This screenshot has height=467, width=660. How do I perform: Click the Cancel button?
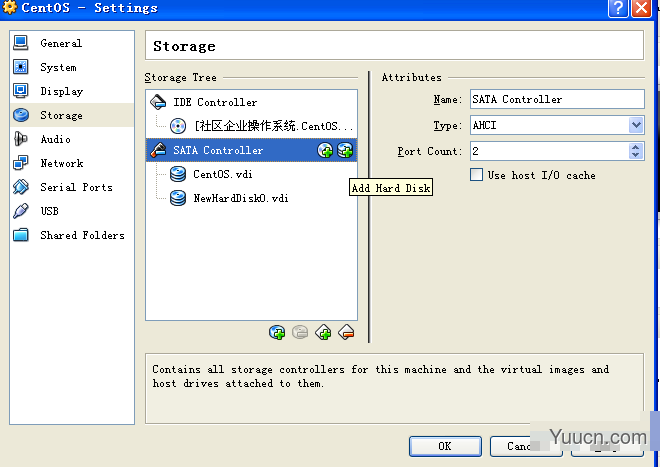526,446
